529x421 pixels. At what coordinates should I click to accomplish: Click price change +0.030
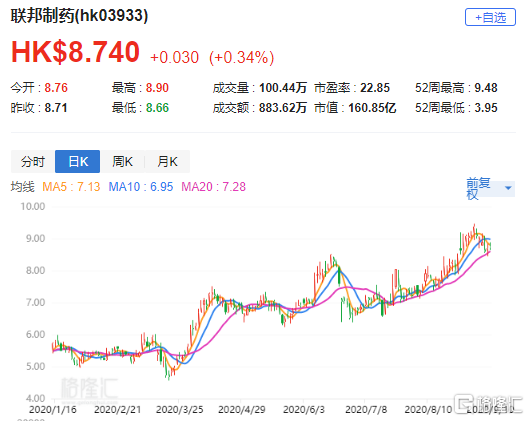point(174,57)
